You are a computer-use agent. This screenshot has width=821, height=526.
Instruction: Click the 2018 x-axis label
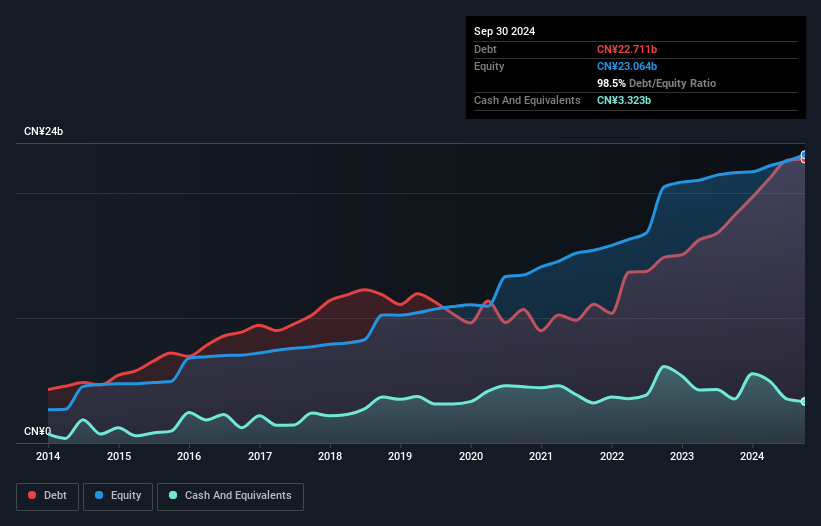330,456
